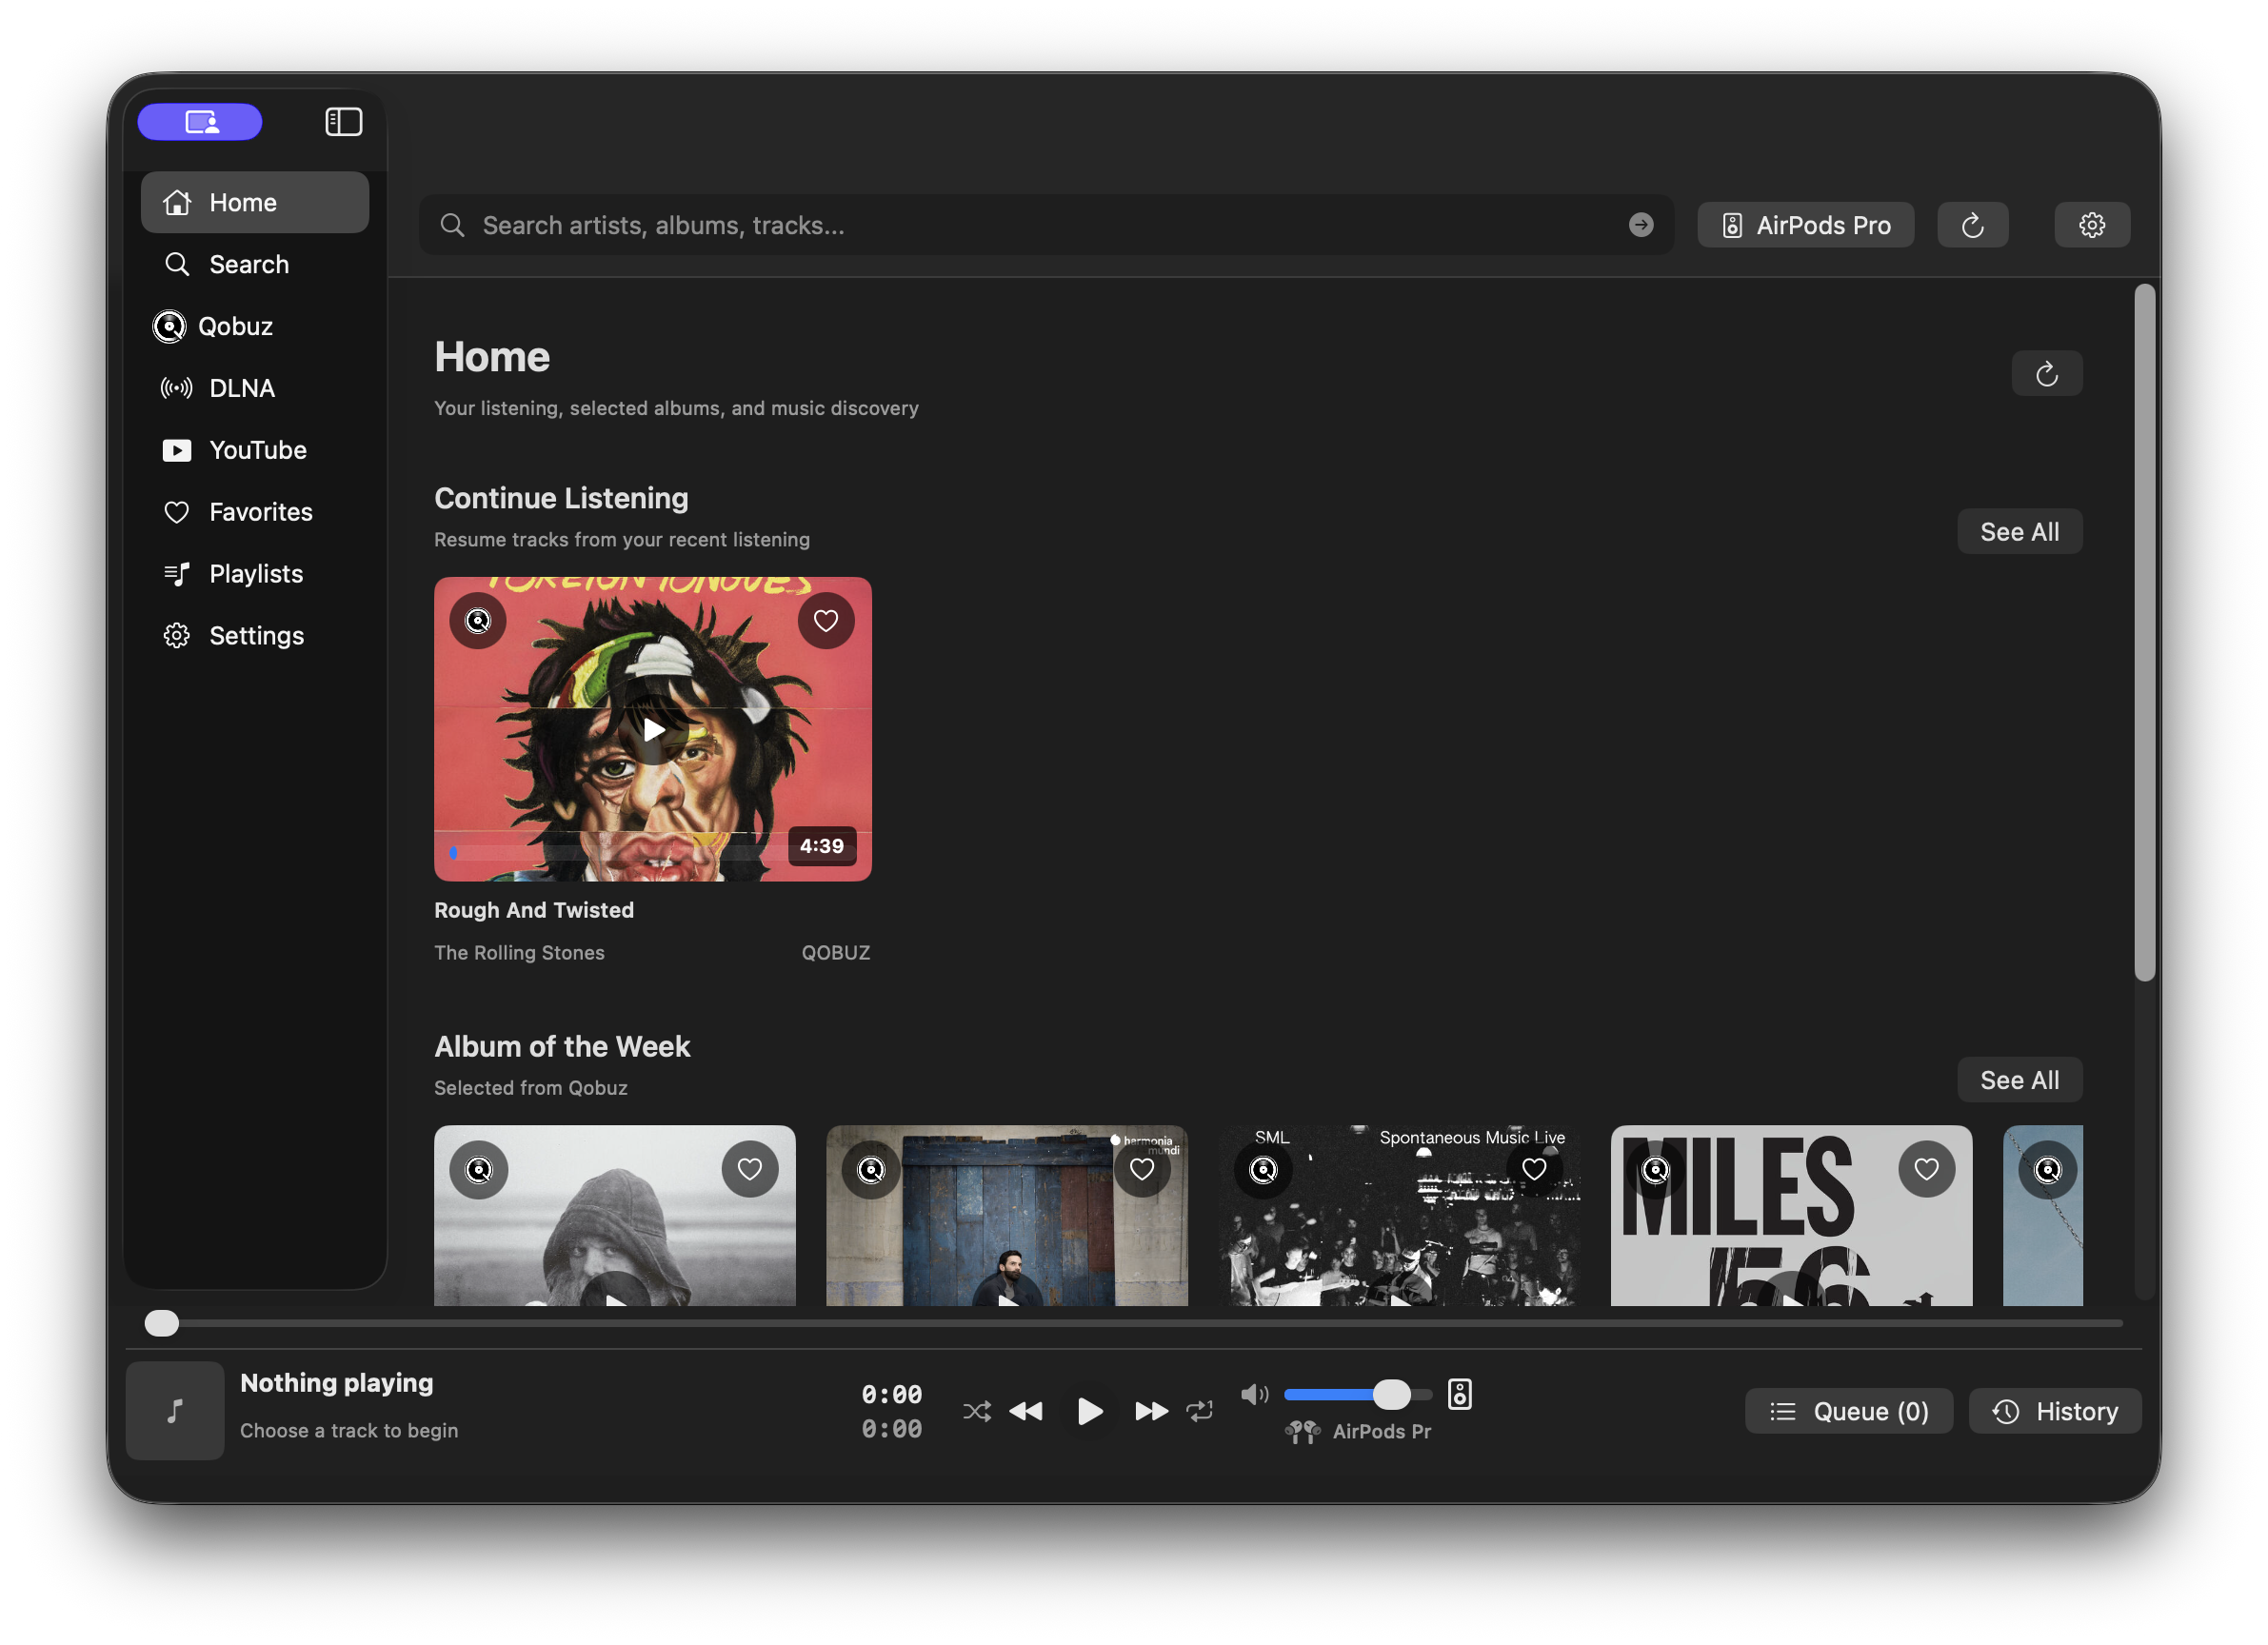The width and height of the screenshot is (2268, 1645).
Task: Open the History panel
Action: (x=2054, y=1411)
